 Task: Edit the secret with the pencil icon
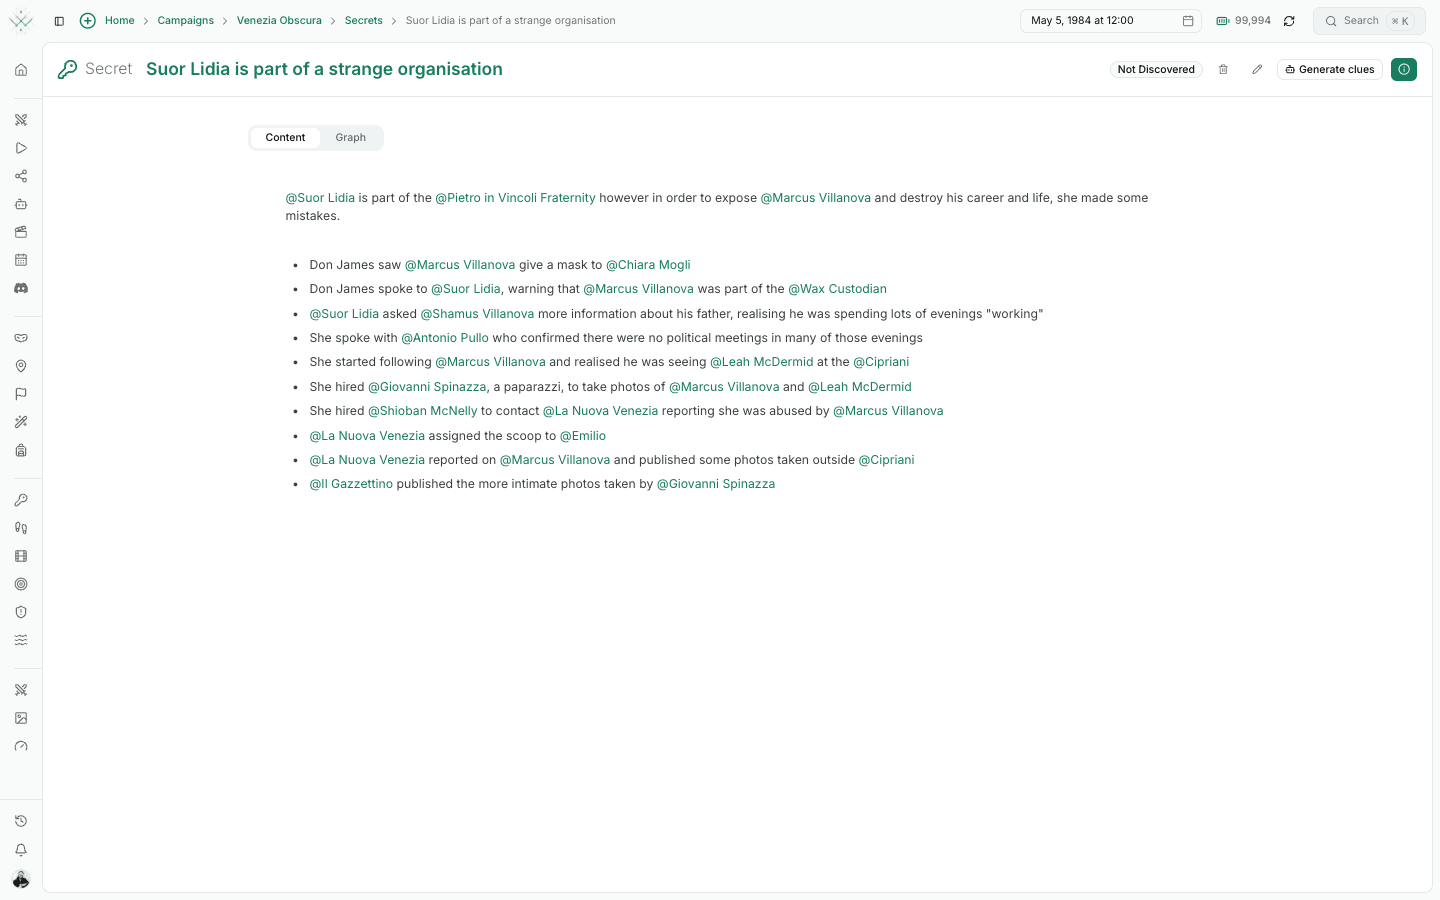pyautogui.click(x=1257, y=69)
